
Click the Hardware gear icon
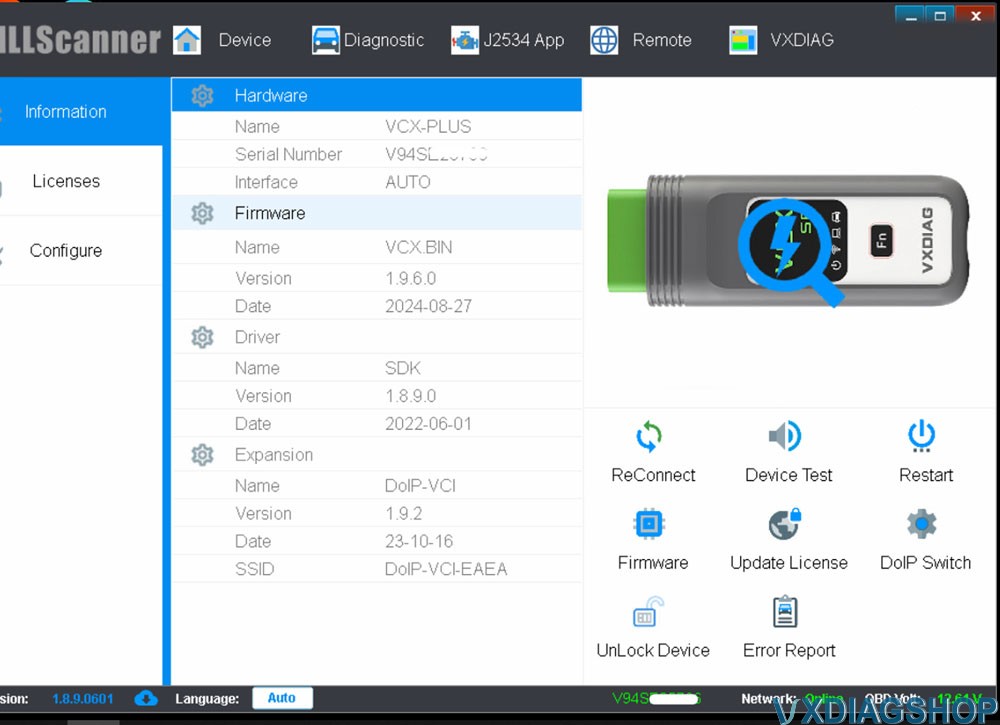(202, 96)
